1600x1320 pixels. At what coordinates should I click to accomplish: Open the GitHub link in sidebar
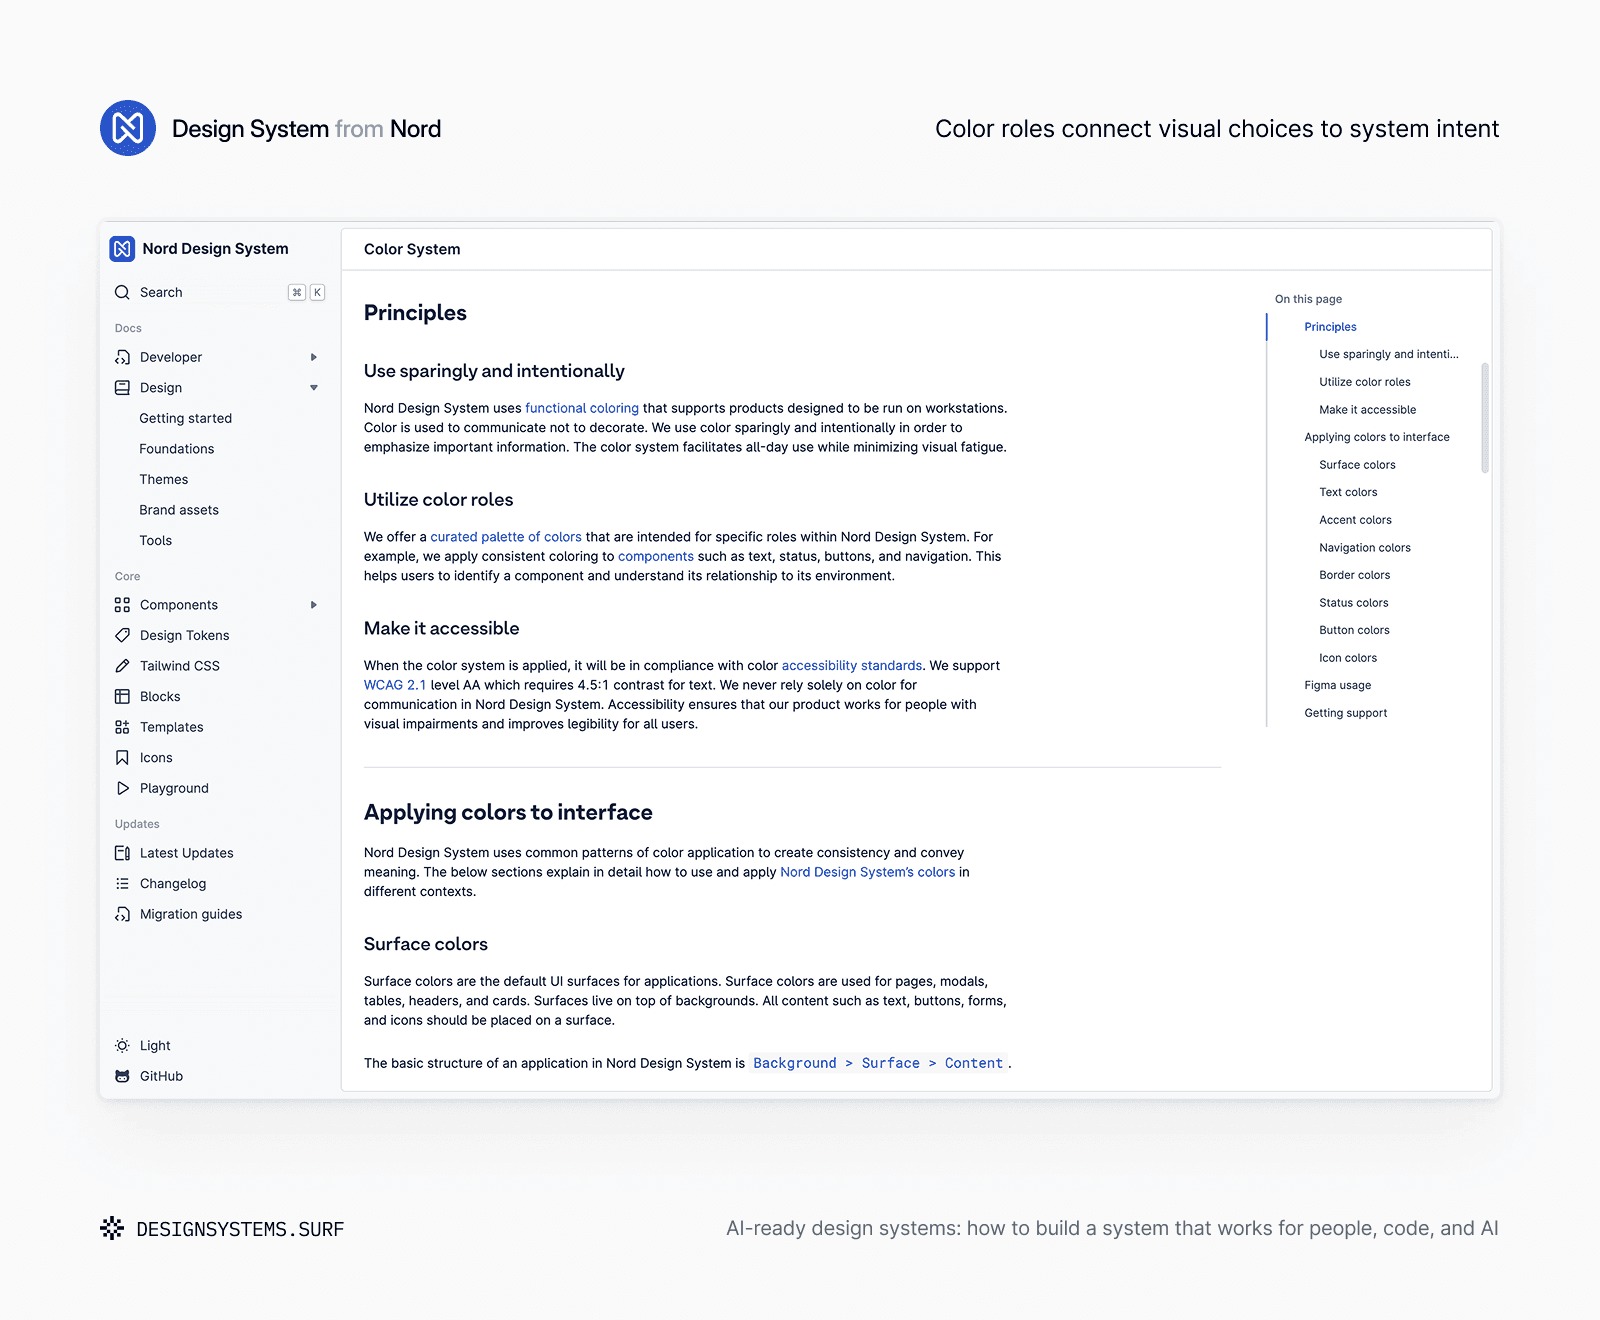click(161, 1076)
